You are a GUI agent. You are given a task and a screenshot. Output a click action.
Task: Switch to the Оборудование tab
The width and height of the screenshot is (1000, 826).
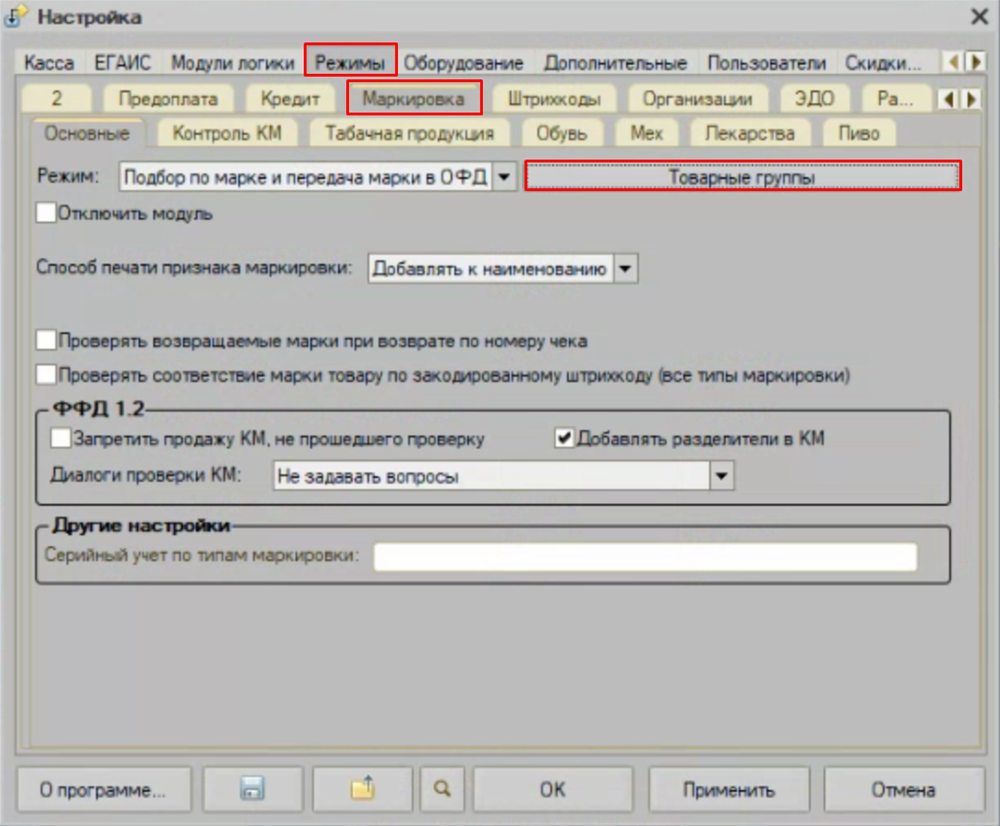pos(464,63)
